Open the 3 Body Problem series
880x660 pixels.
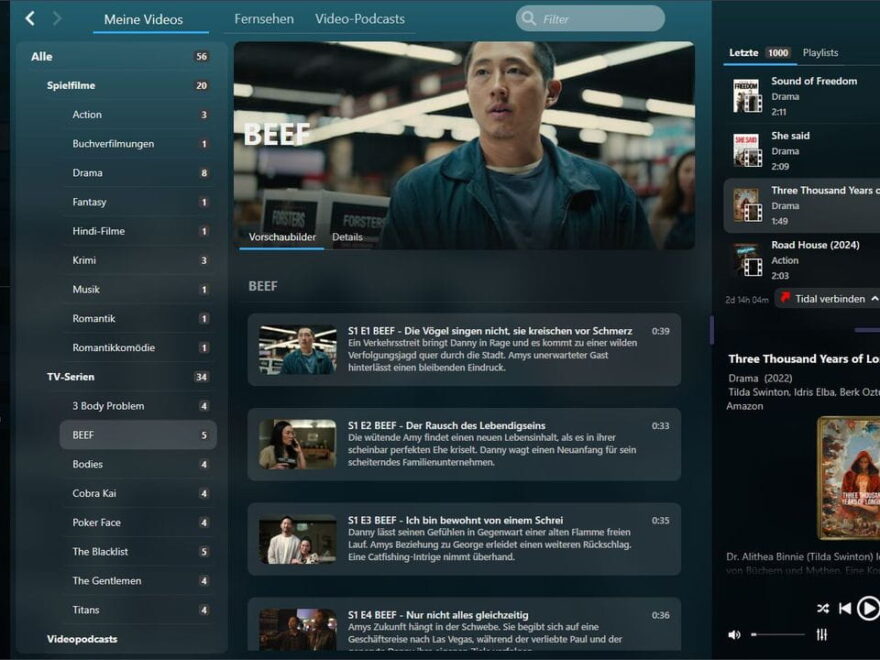click(x=138, y=406)
